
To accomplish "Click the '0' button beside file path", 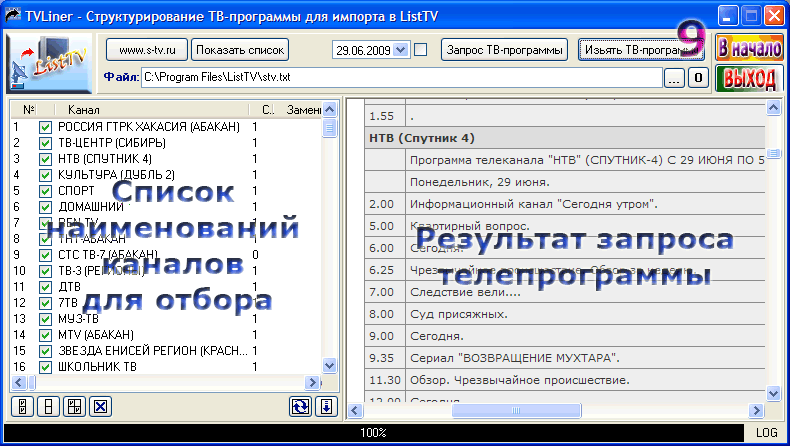I will 698,78.
